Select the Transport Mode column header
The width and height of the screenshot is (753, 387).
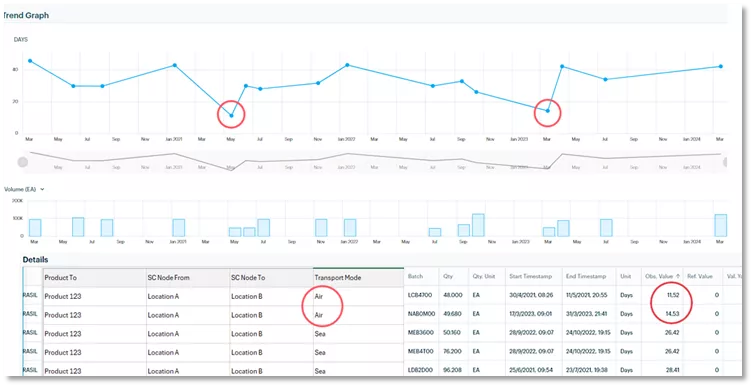coord(358,278)
